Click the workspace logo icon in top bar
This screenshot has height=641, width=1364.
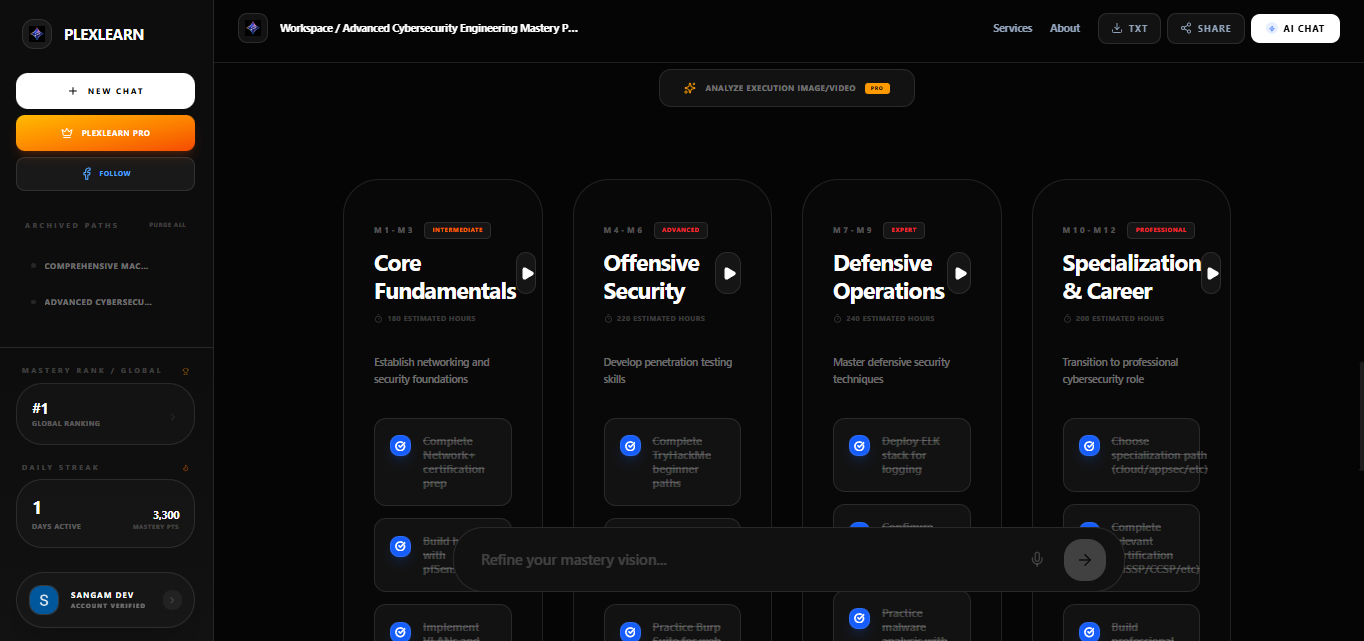(x=253, y=28)
